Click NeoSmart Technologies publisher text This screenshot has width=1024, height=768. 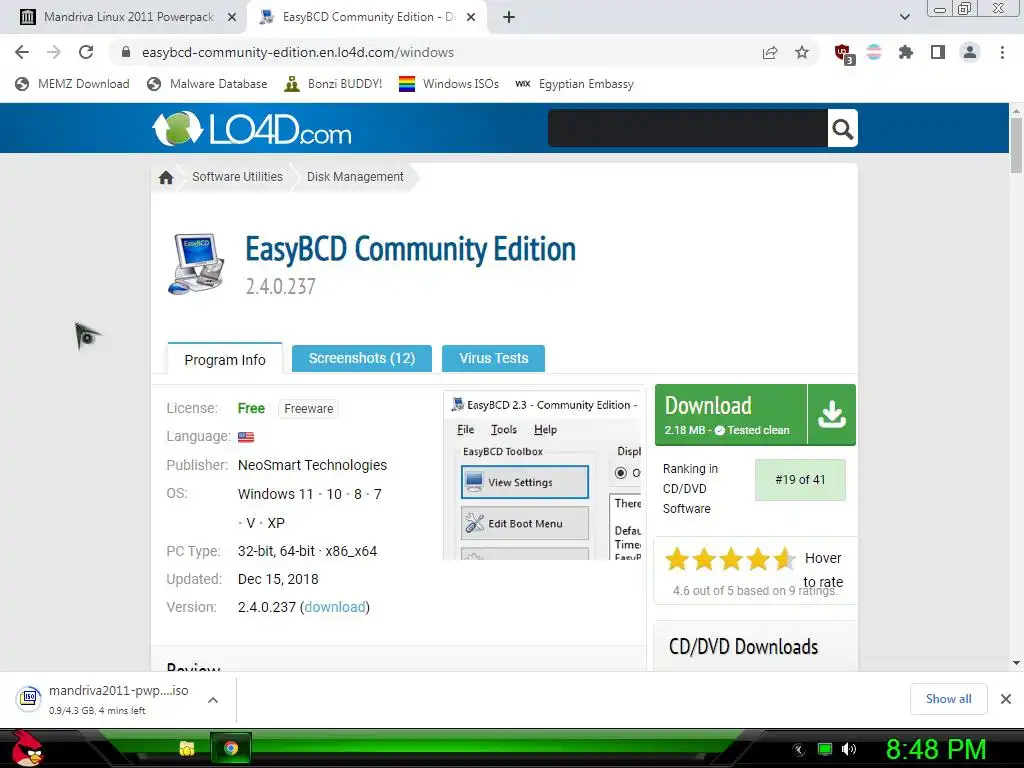312,465
